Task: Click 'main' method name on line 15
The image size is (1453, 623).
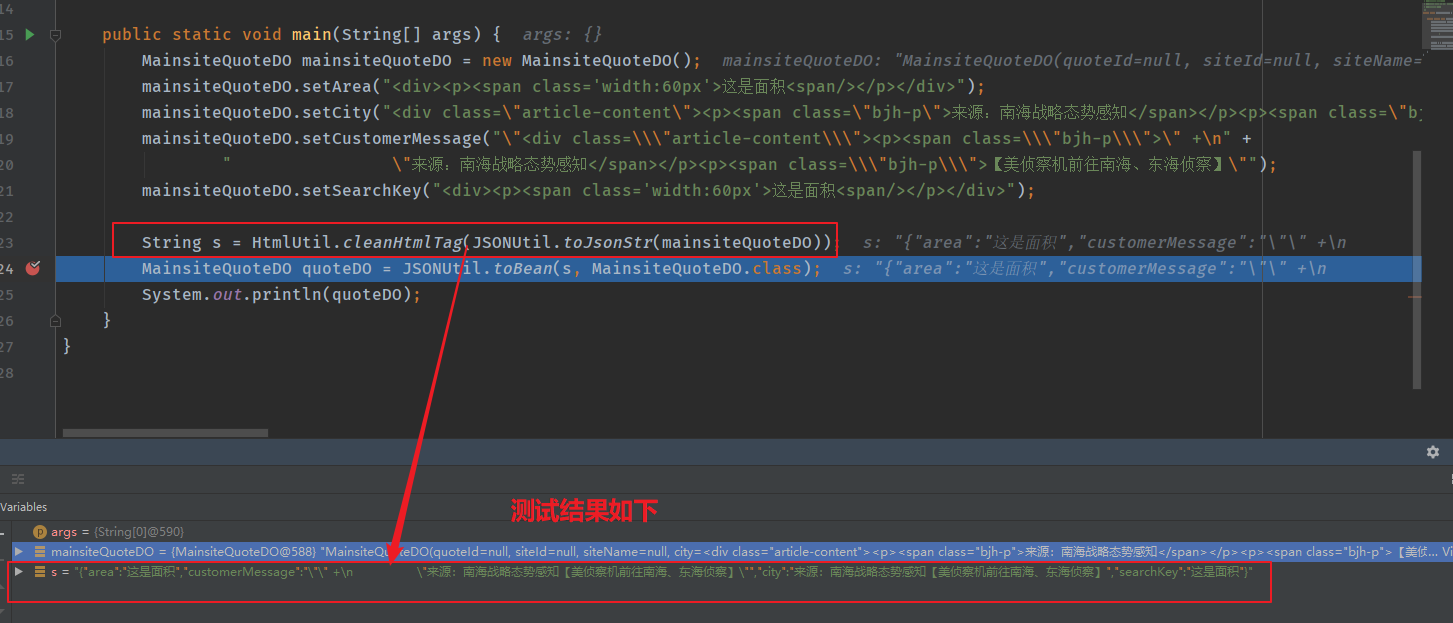Action: [x=312, y=34]
